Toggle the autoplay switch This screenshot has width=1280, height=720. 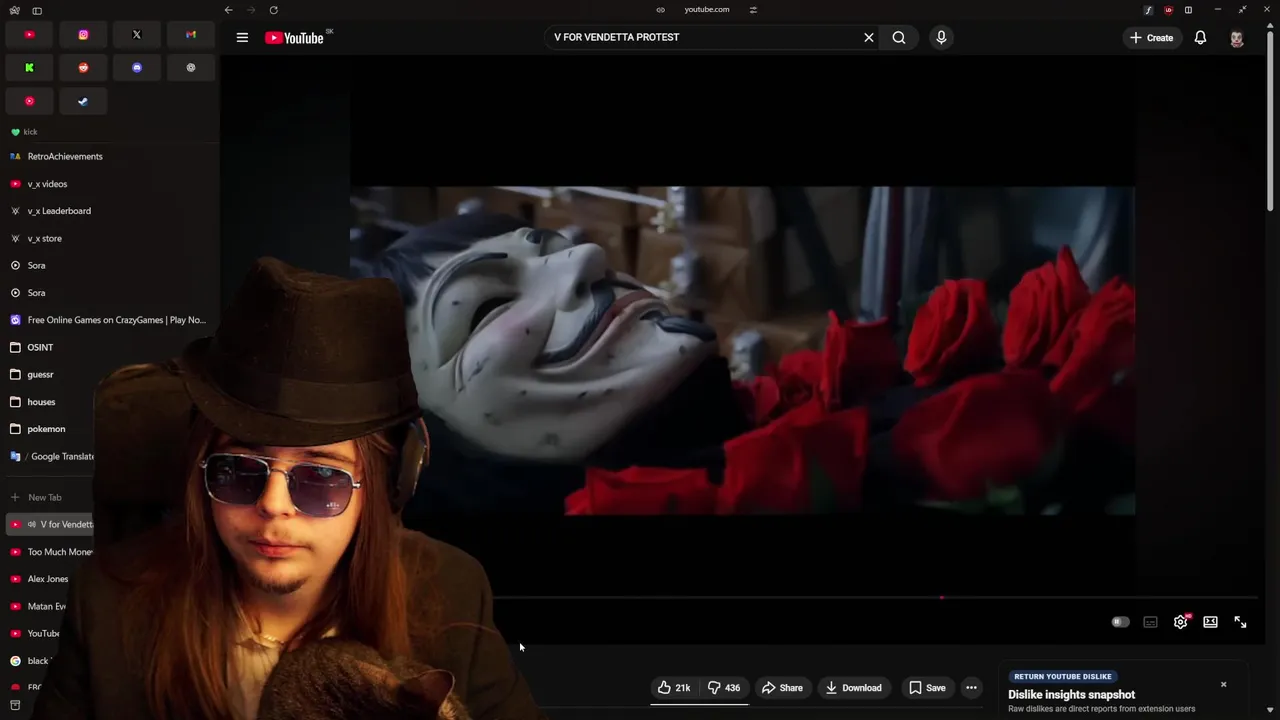point(1120,622)
